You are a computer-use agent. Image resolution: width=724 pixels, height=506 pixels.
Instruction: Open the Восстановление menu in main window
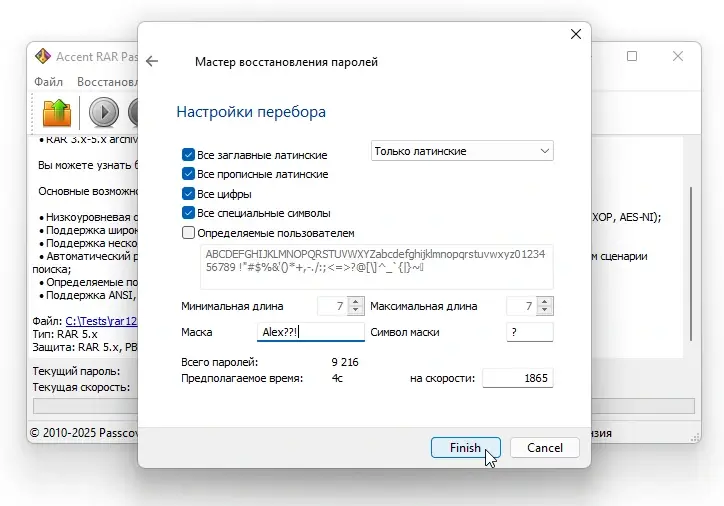[107, 82]
